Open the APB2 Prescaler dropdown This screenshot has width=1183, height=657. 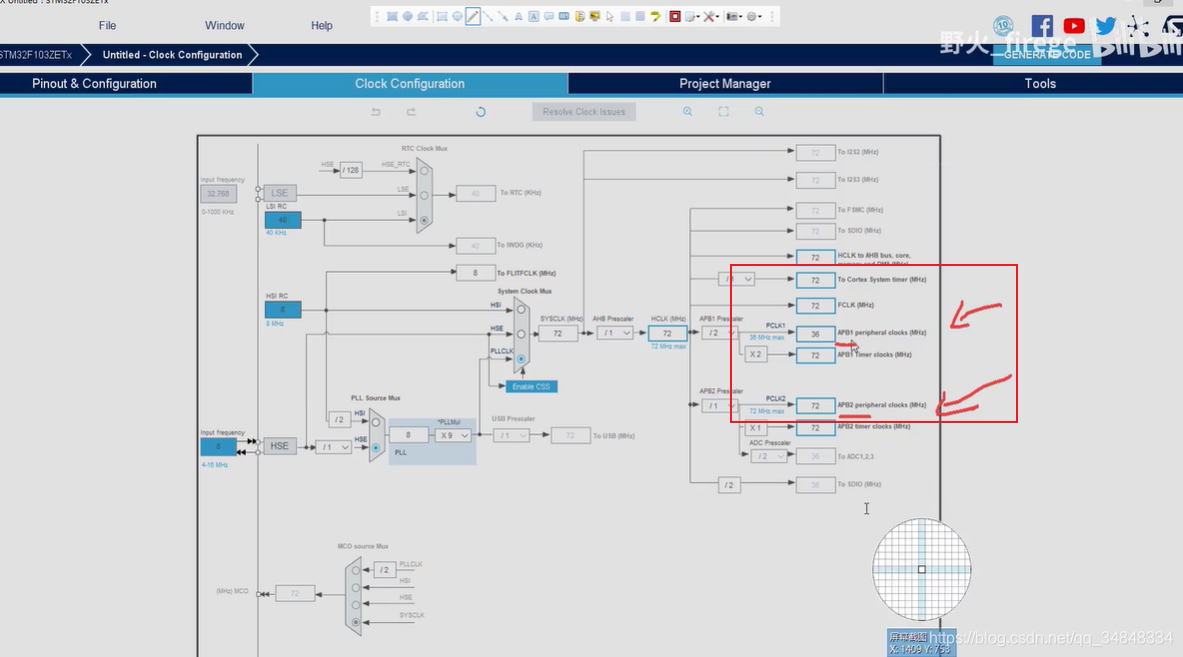pyautogui.click(x=718, y=406)
